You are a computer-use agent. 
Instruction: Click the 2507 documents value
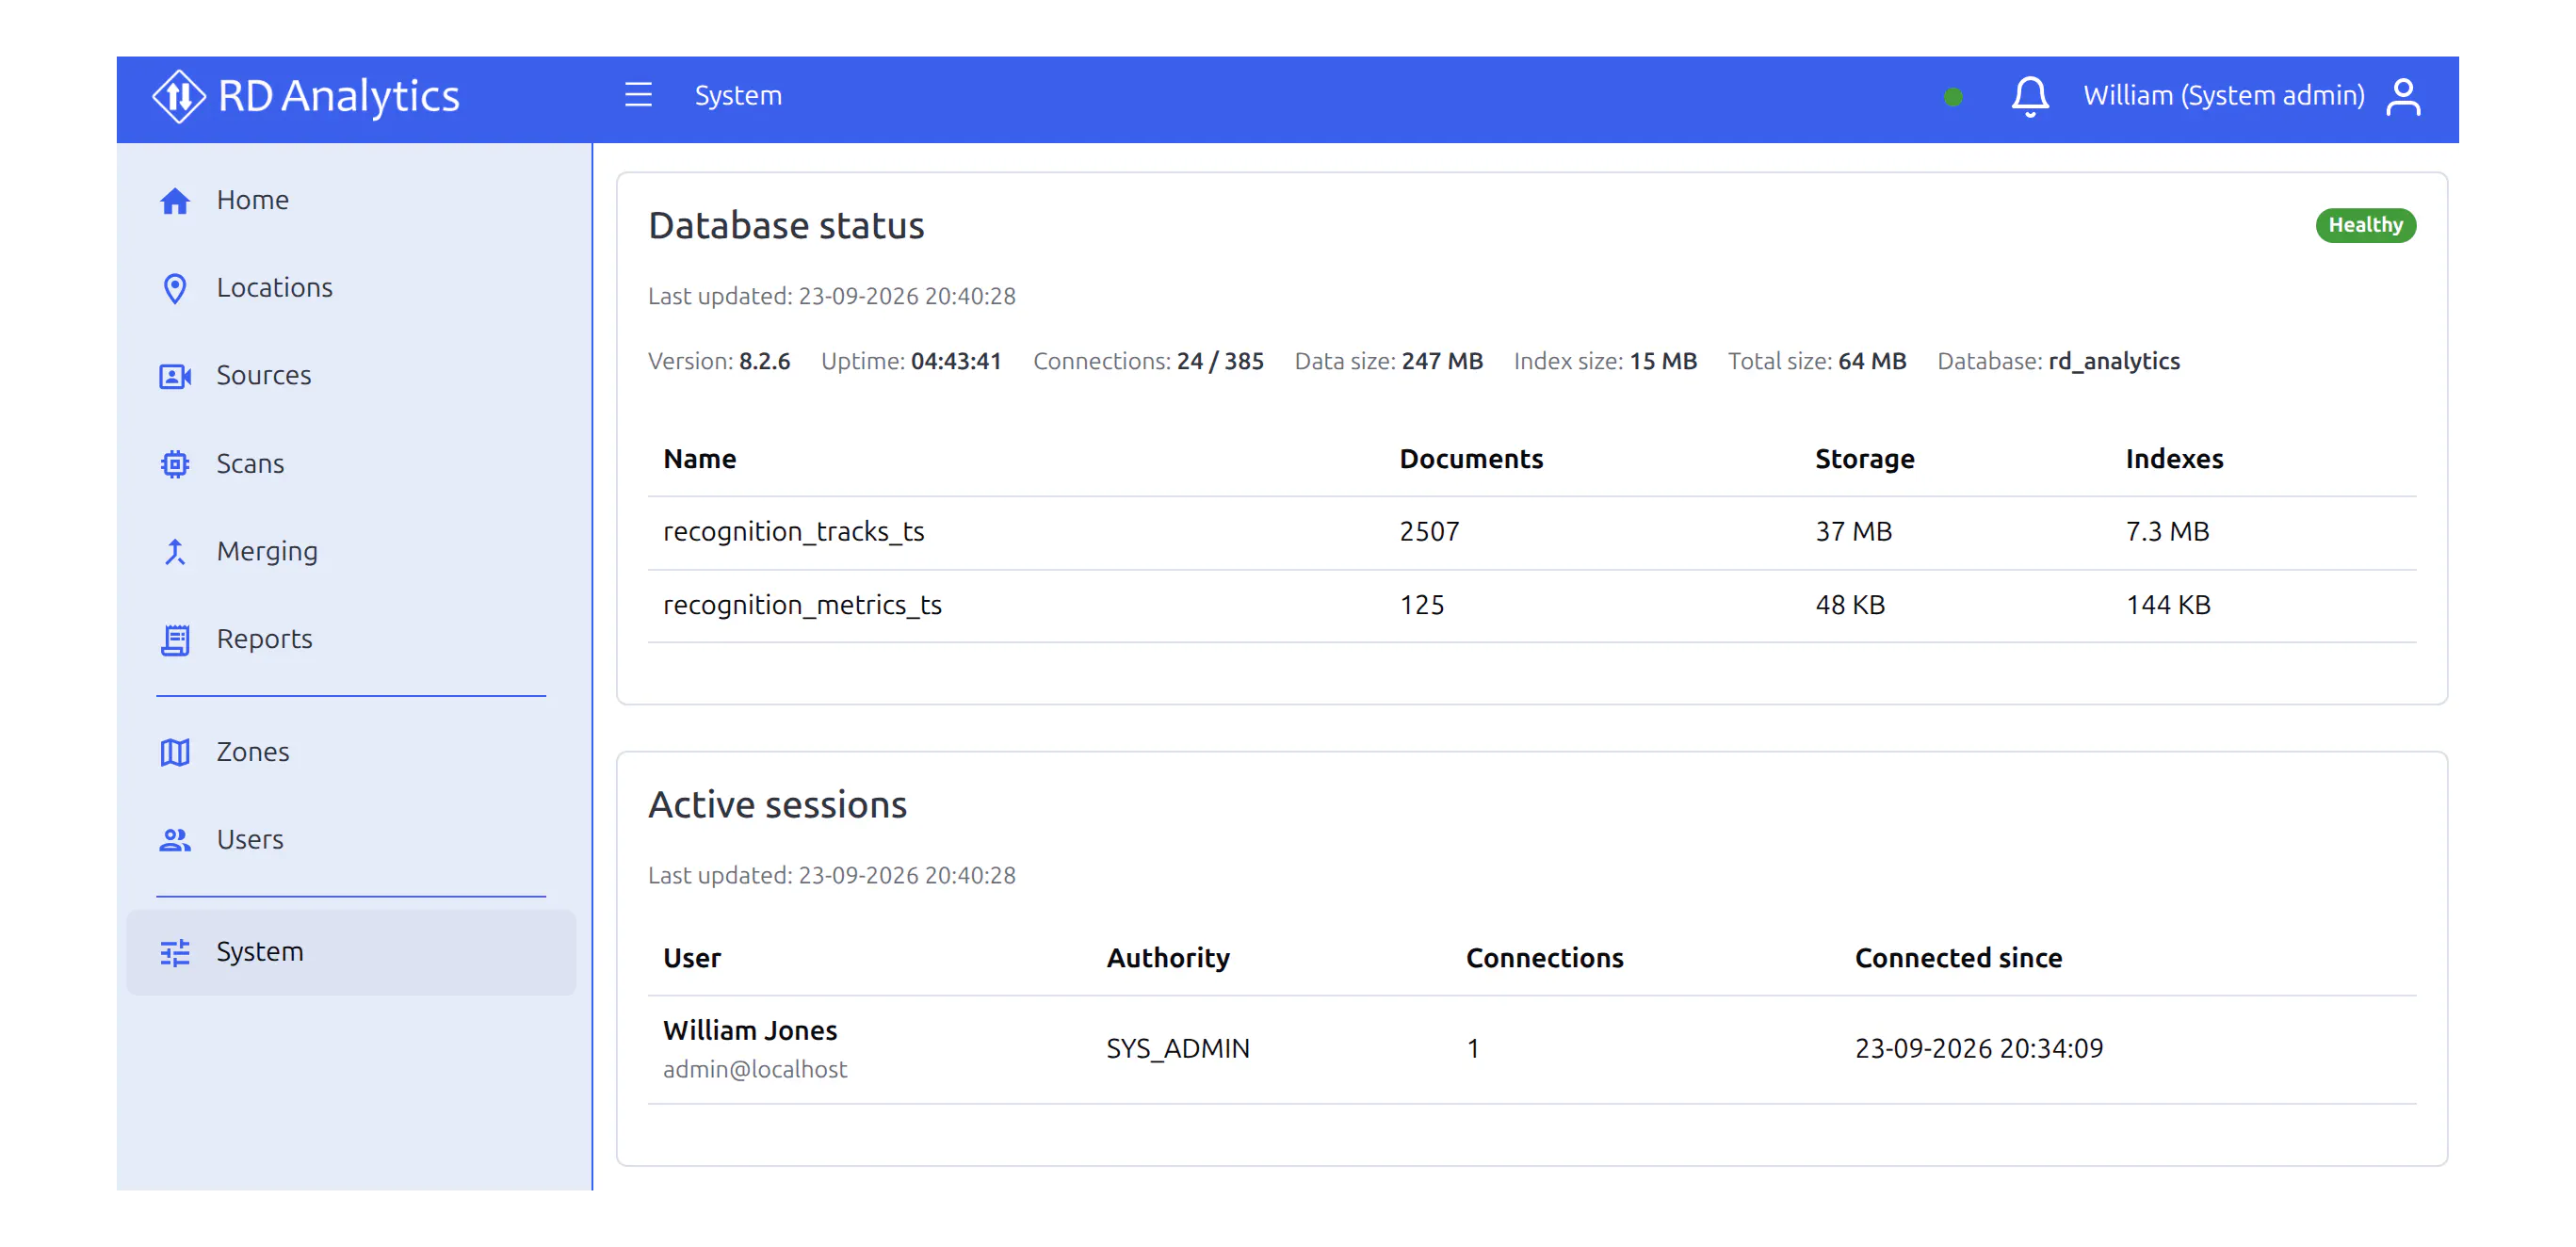point(1429,532)
